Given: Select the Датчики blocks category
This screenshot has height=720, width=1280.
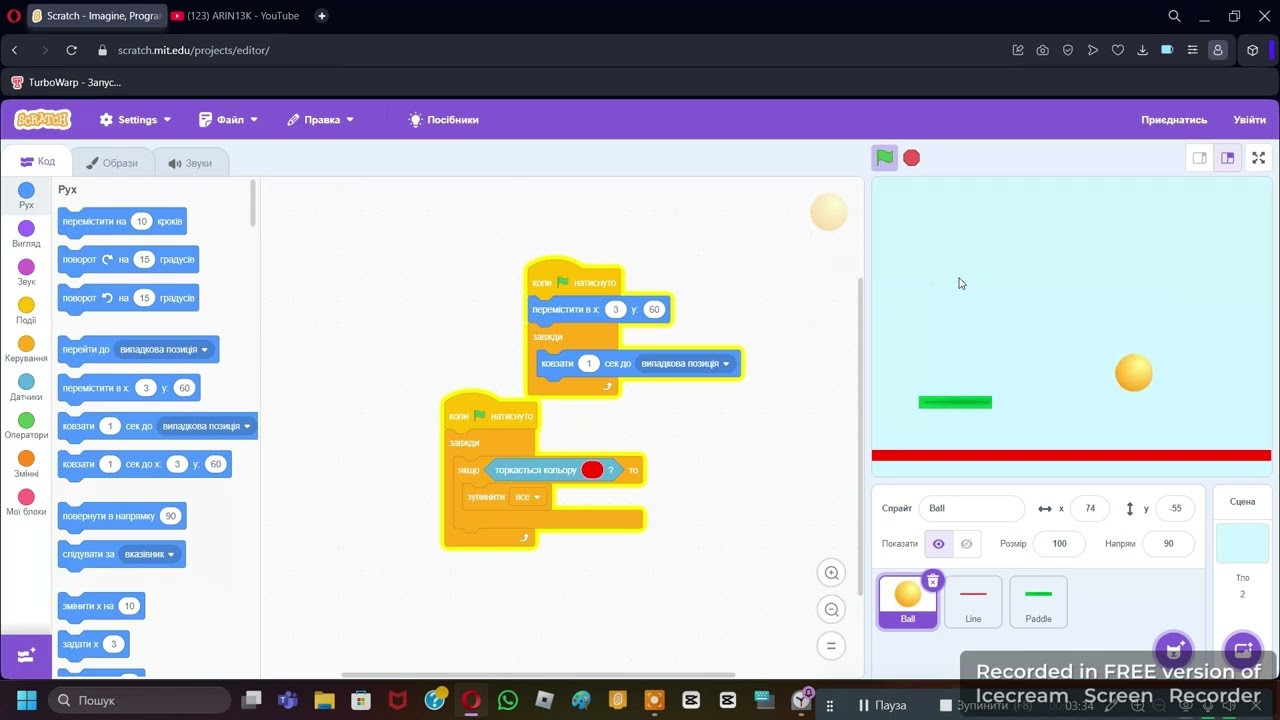Looking at the screenshot, I should [26, 388].
